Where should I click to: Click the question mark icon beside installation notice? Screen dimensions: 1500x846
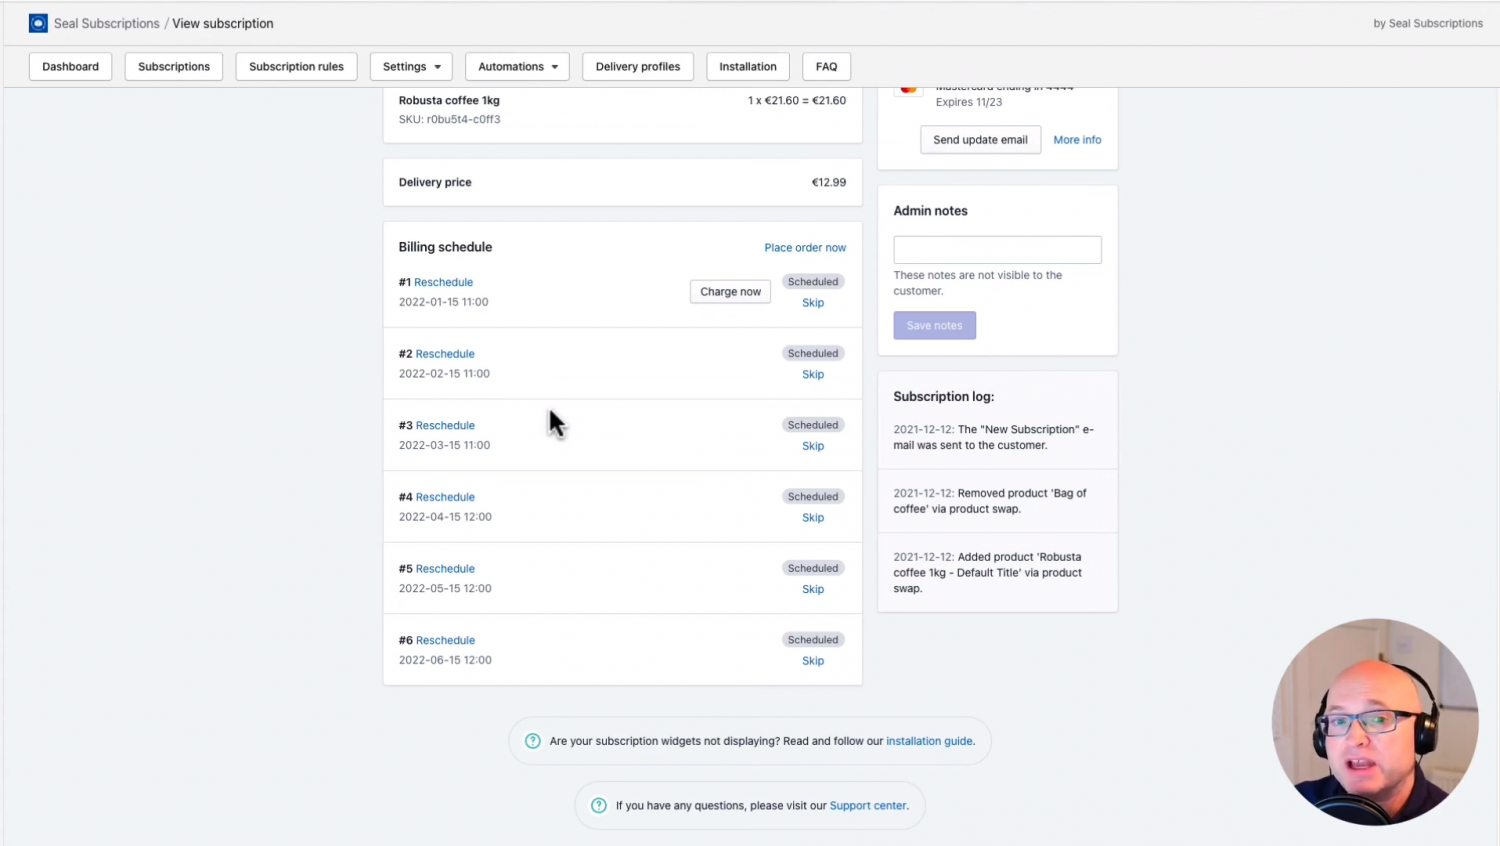click(x=532, y=740)
